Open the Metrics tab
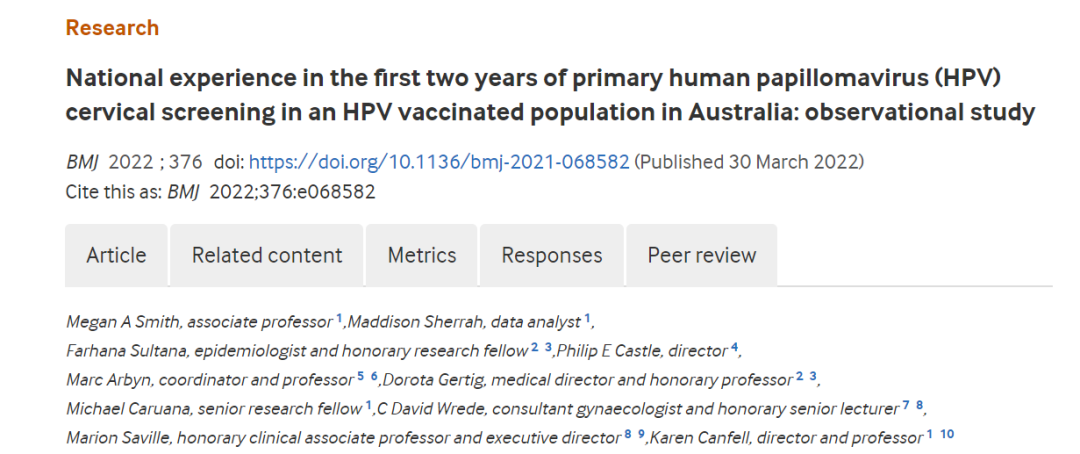This screenshot has width=1080, height=454. 422,255
